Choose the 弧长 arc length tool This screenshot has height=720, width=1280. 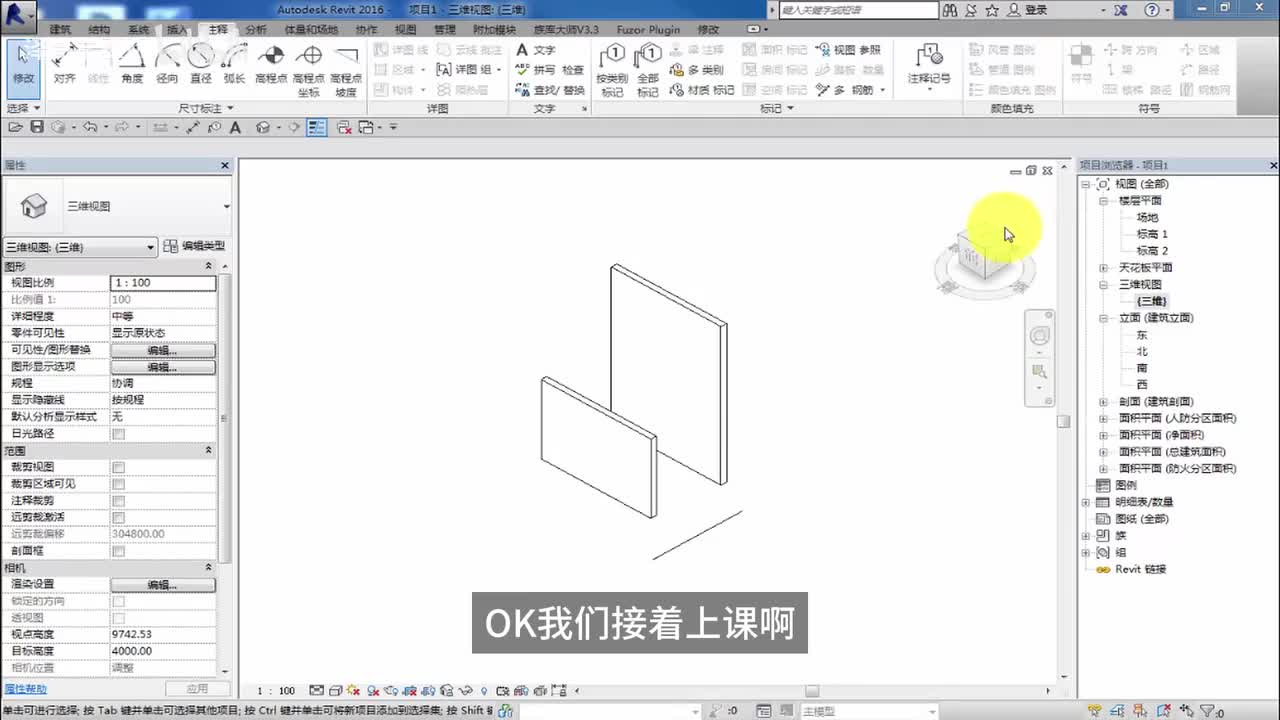[x=234, y=65]
